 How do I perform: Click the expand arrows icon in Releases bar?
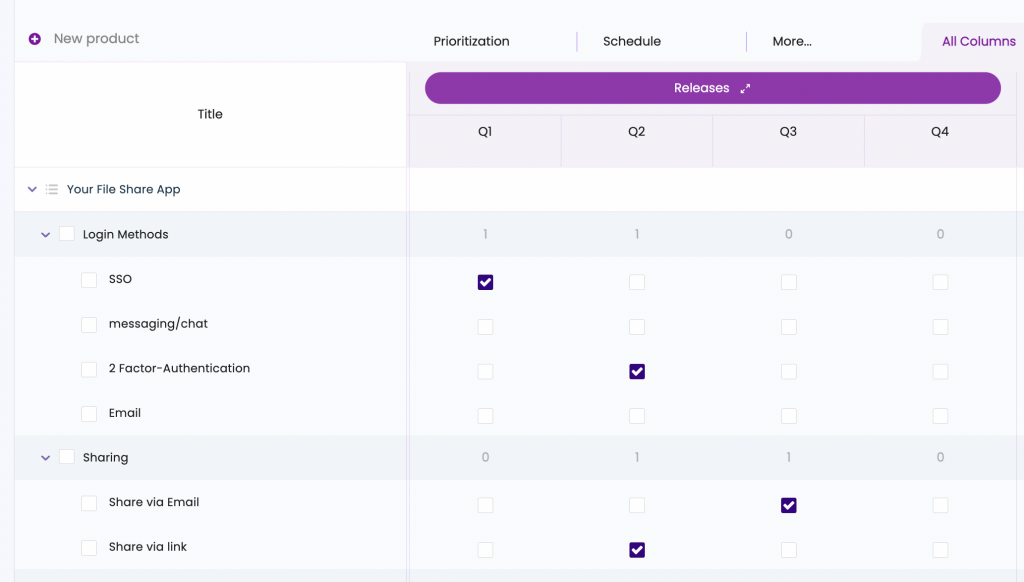745,88
